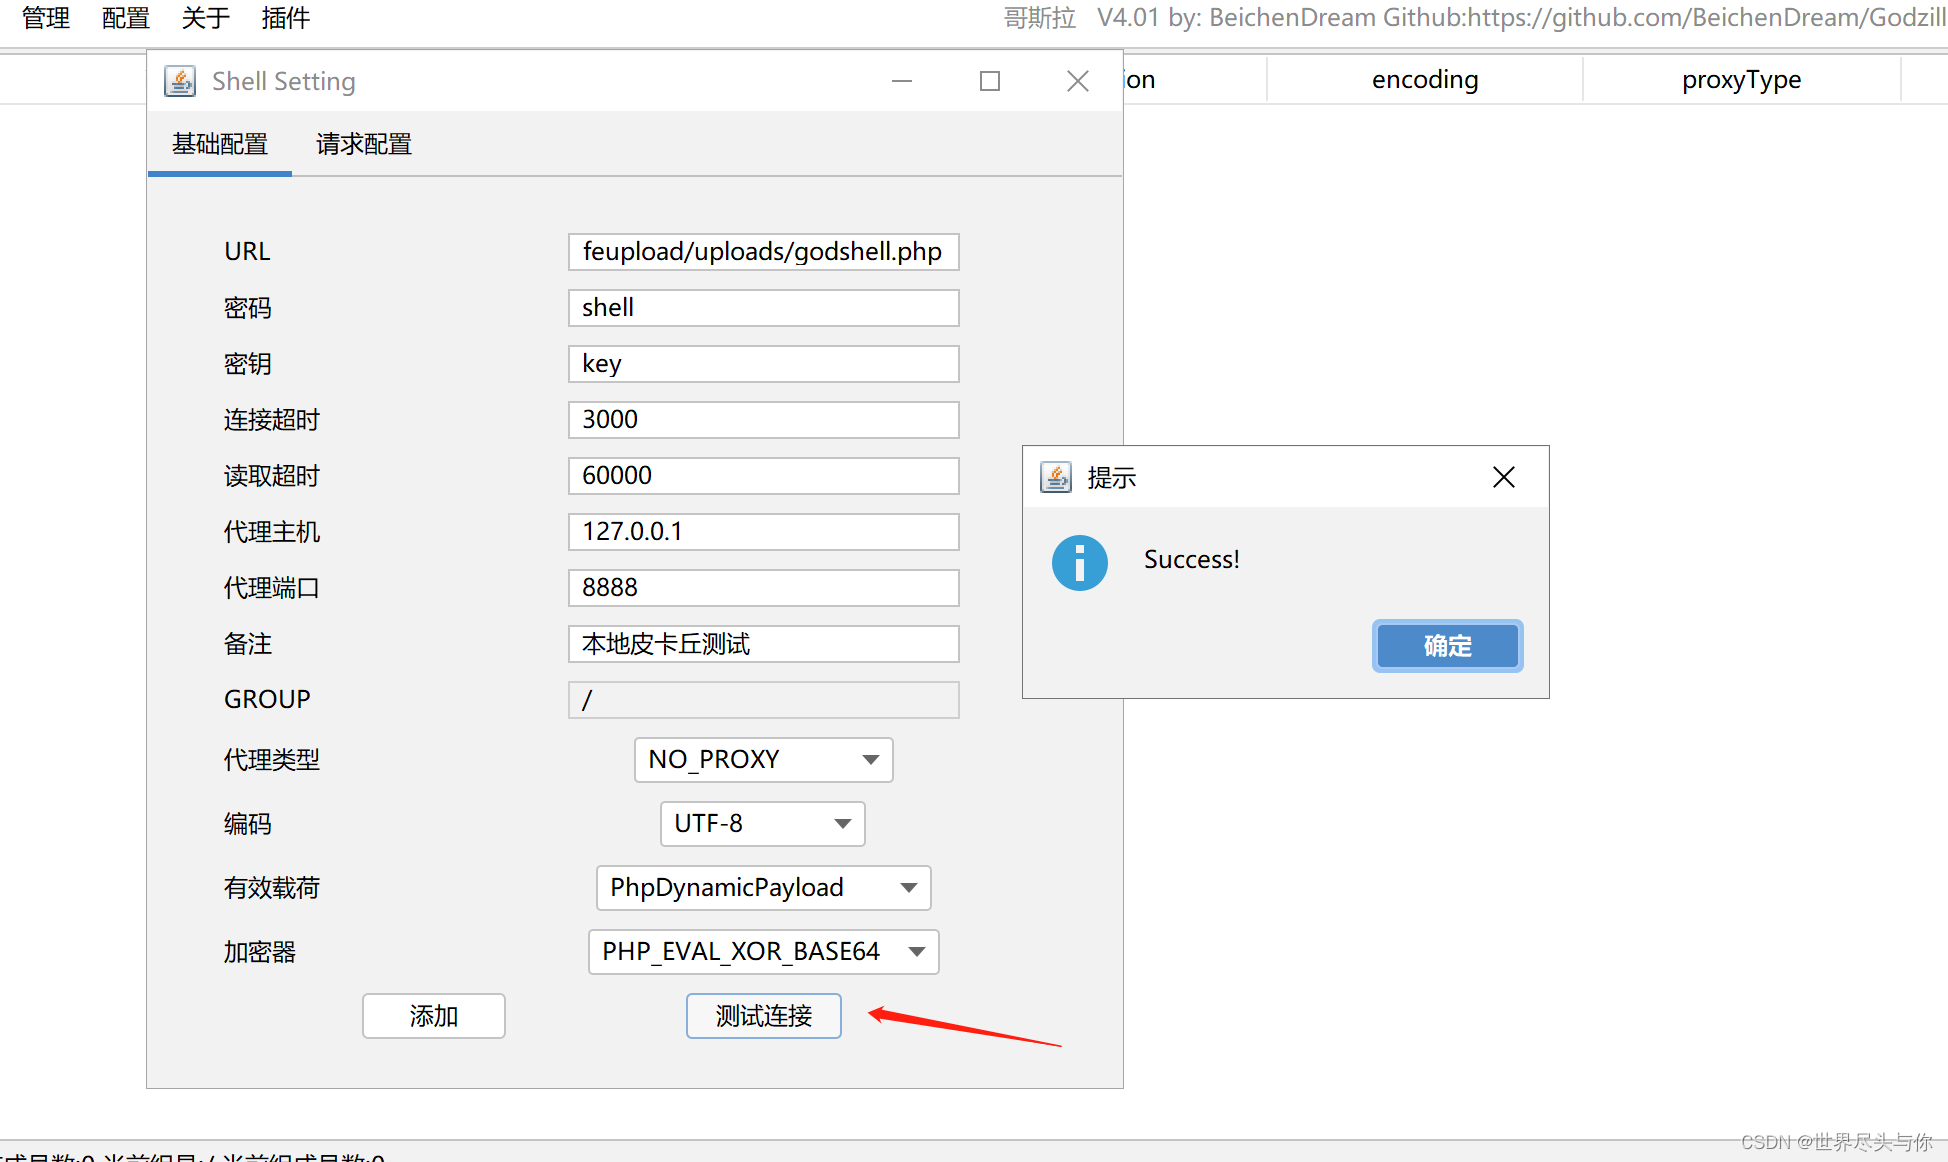Close the 提示 dialog with X

[x=1504, y=477]
